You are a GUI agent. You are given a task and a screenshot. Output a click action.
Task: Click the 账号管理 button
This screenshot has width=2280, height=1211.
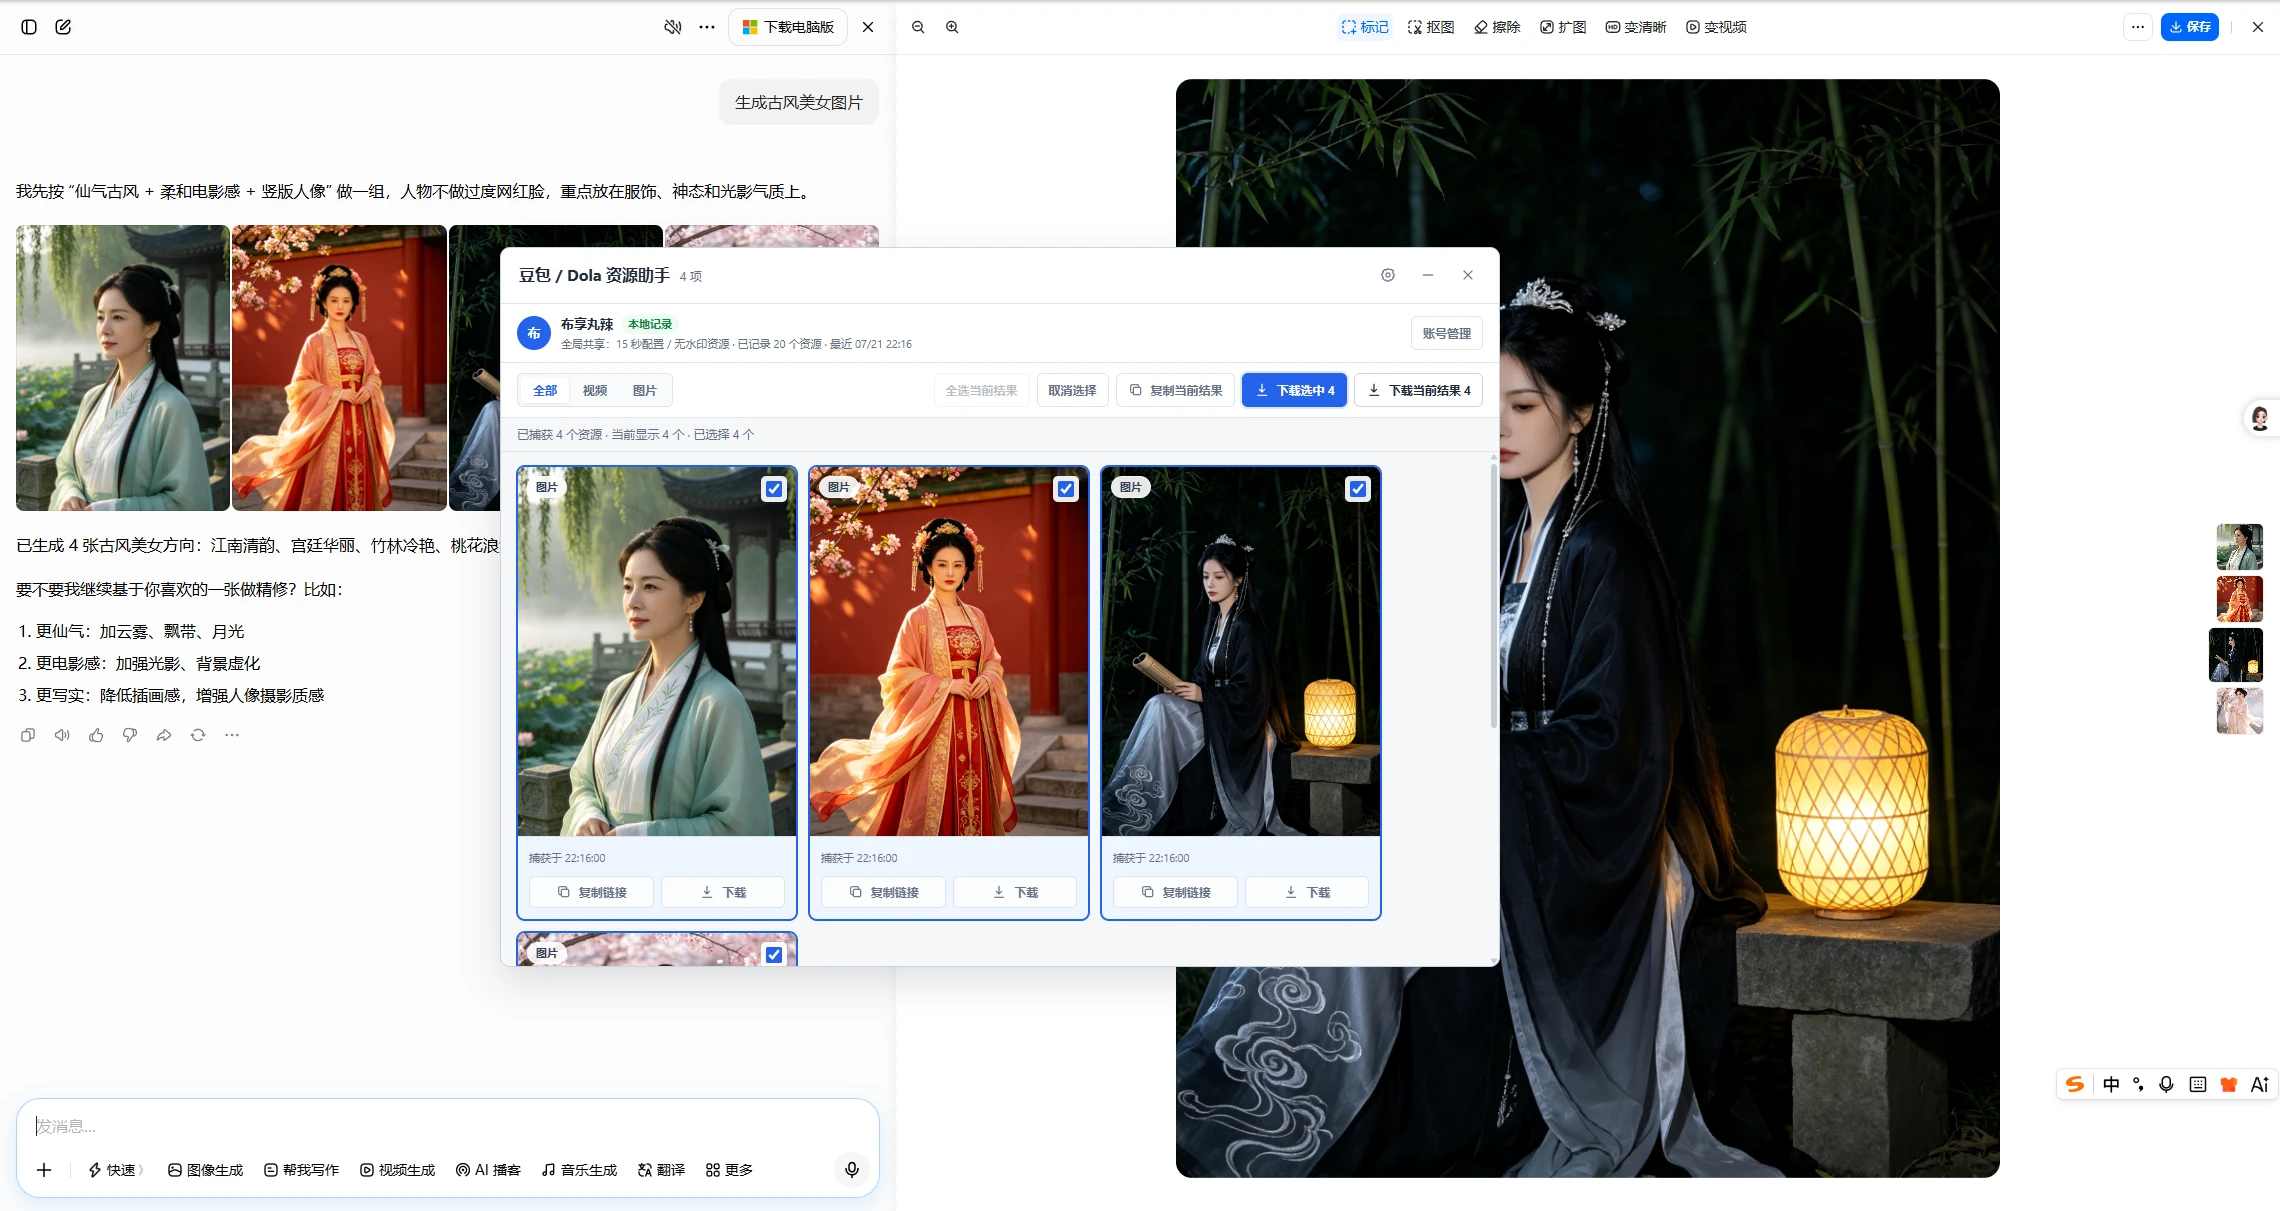[1446, 333]
